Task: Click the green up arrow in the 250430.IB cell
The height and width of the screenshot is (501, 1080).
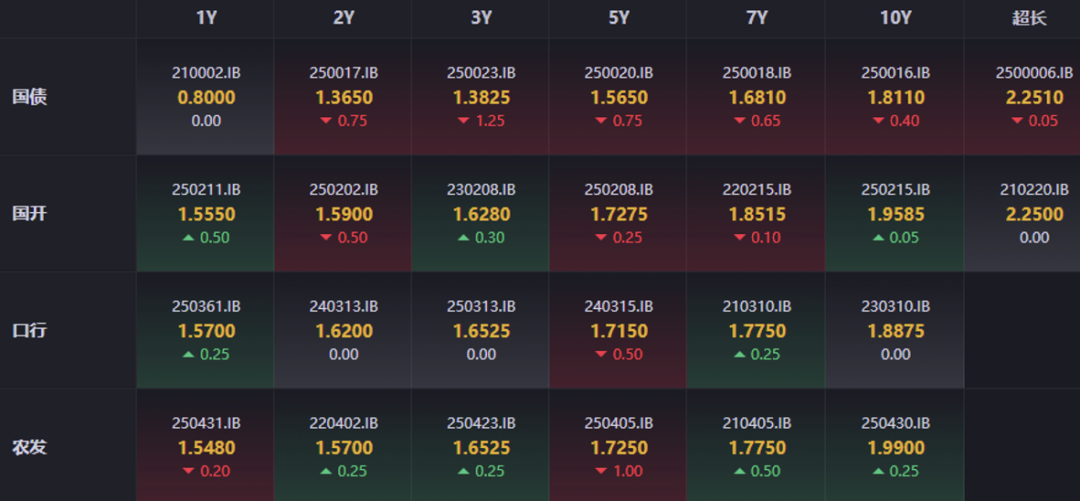Action: 878,472
